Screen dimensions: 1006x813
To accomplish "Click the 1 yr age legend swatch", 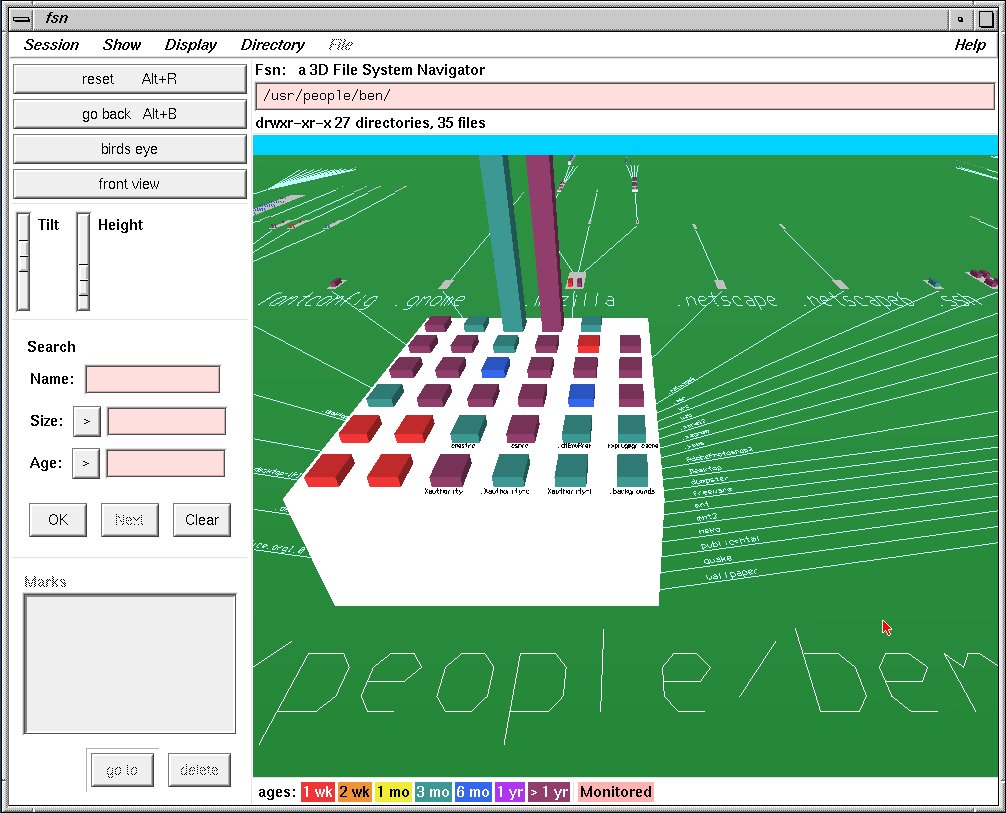I will pyautogui.click(x=510, y=792).
